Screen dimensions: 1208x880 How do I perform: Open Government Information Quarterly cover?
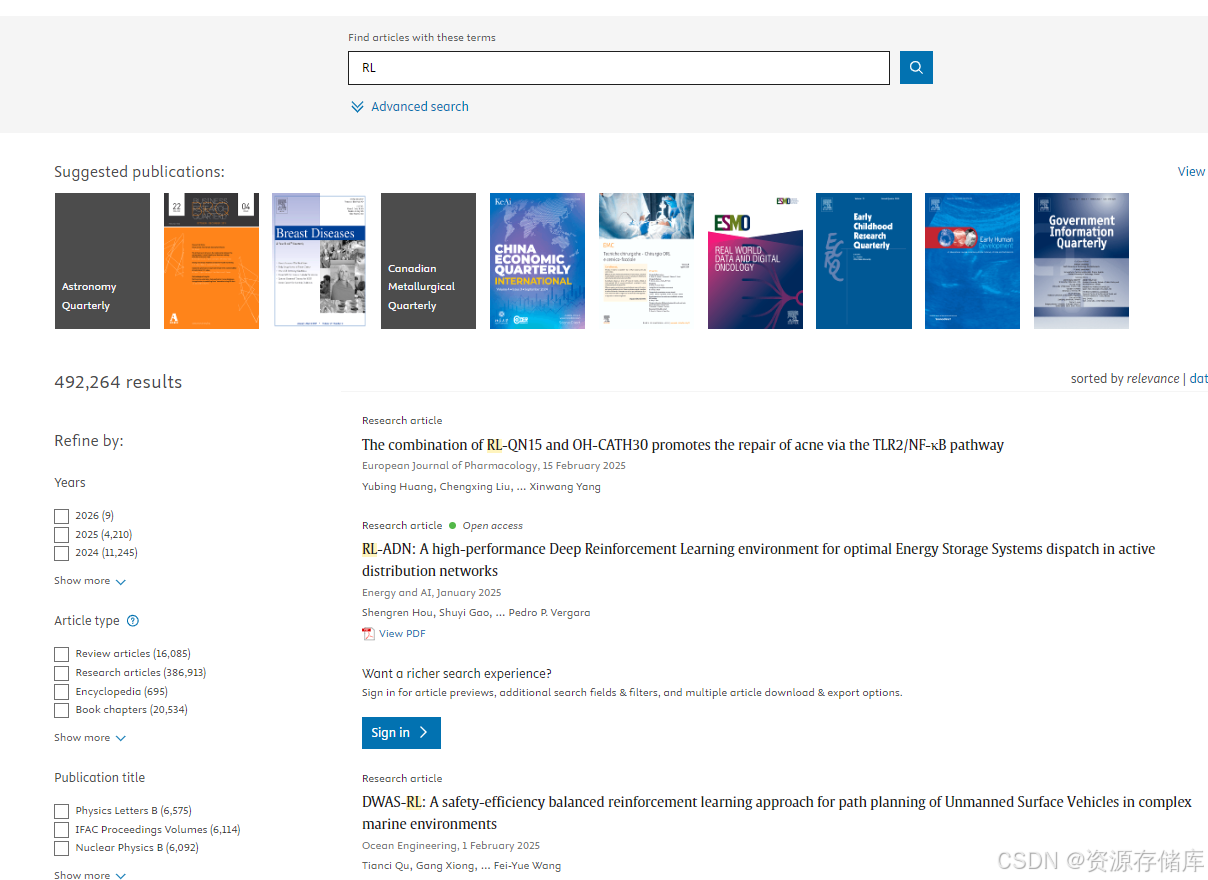1081,261
